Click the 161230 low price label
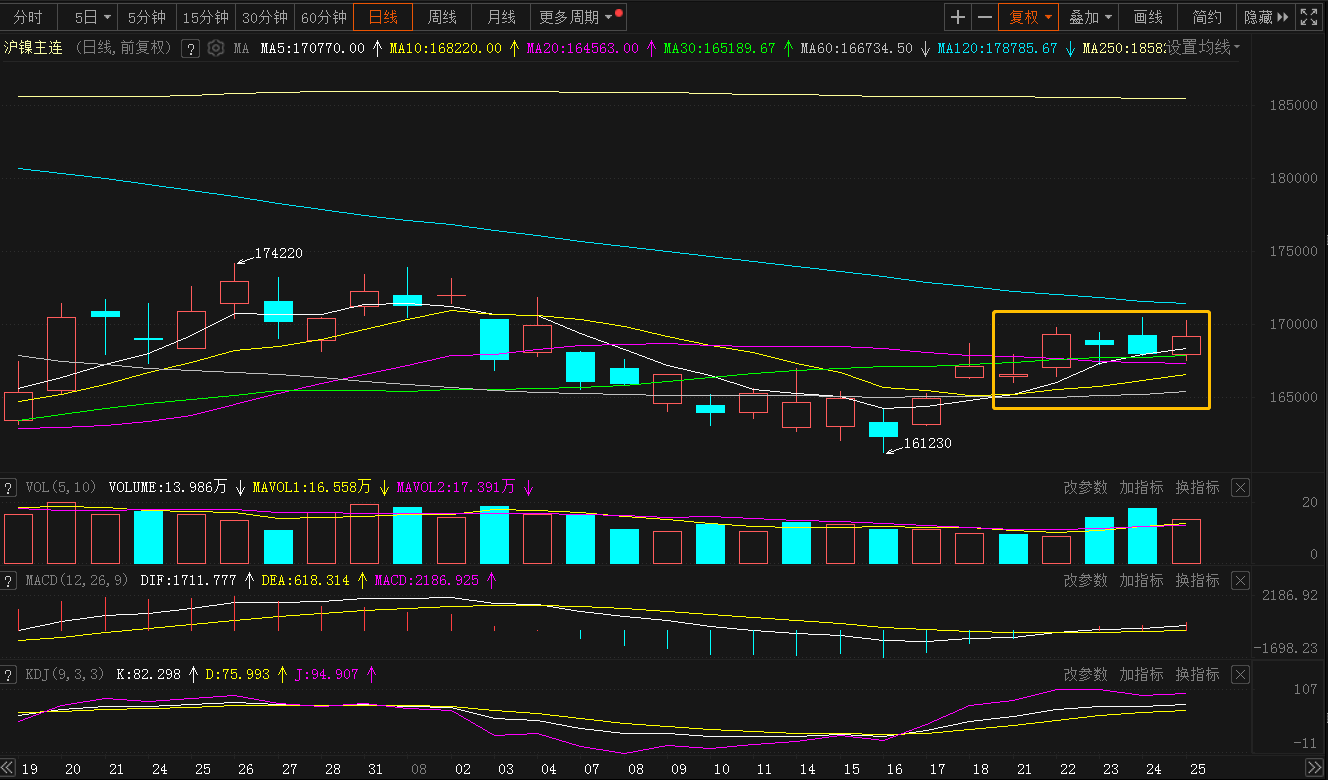 tap(928, 442)
